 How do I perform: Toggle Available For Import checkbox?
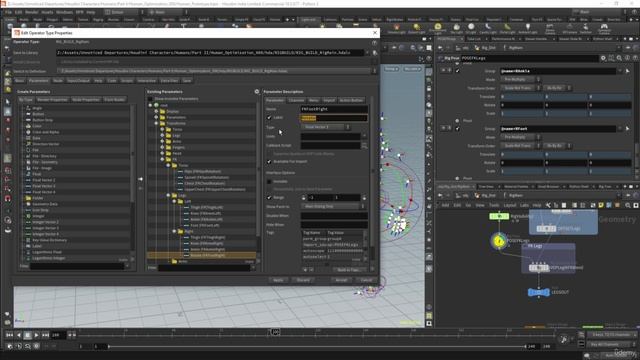(x=269, y=162)
